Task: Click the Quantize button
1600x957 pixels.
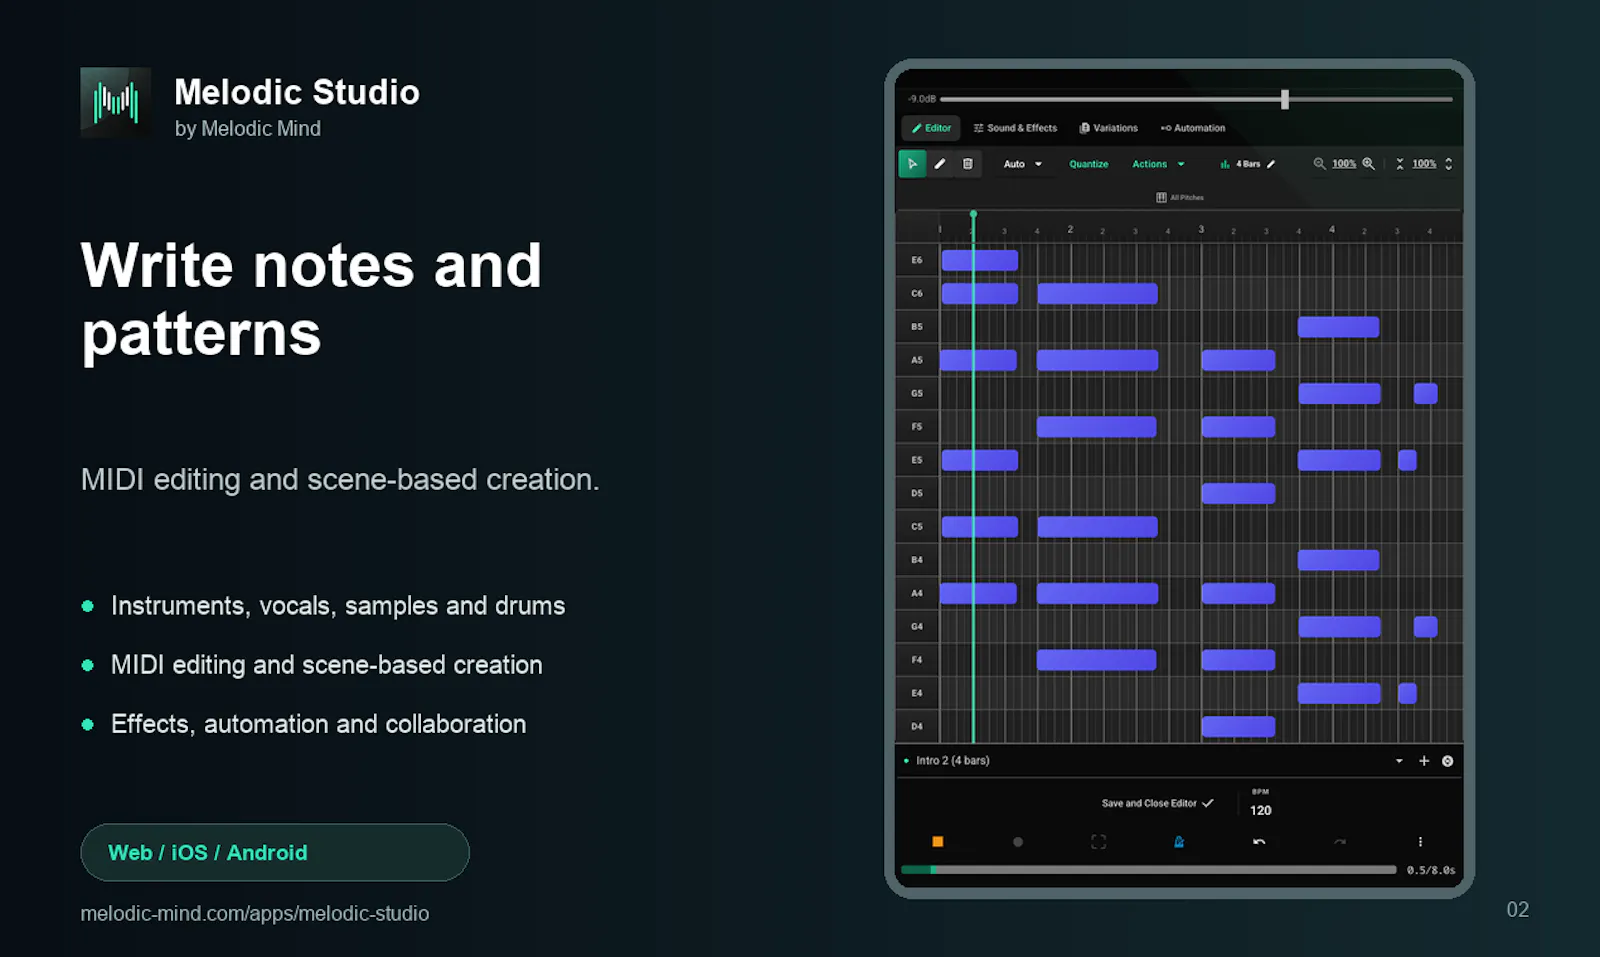Action: (1089, 164)
